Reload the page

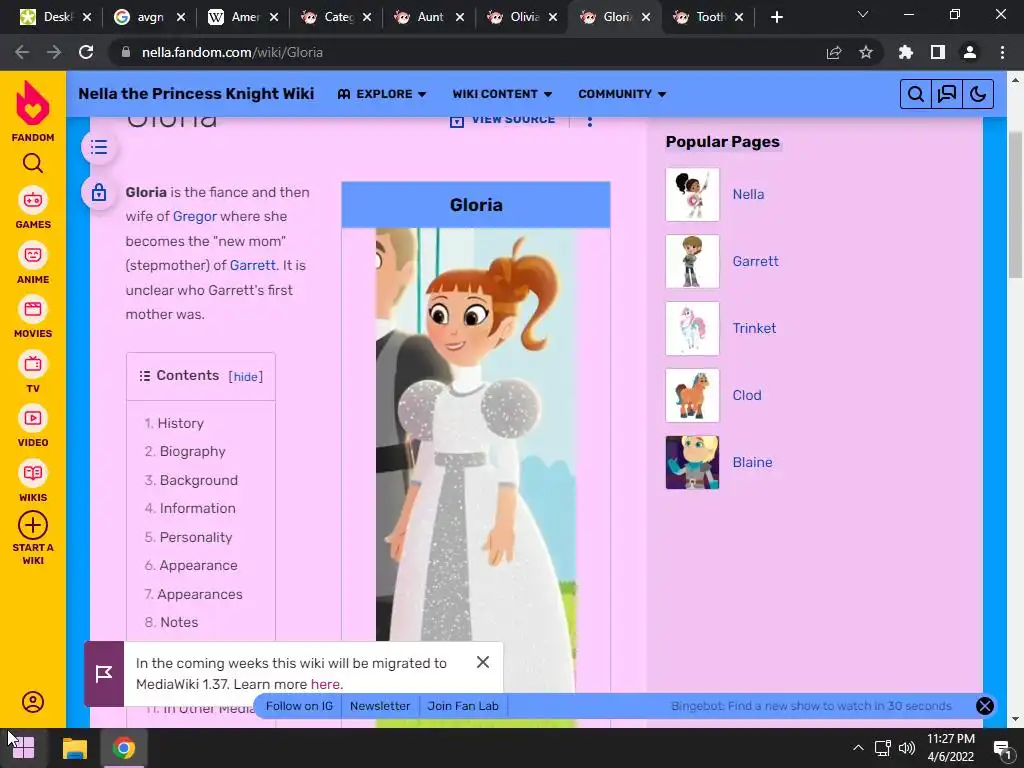(86, 52)
